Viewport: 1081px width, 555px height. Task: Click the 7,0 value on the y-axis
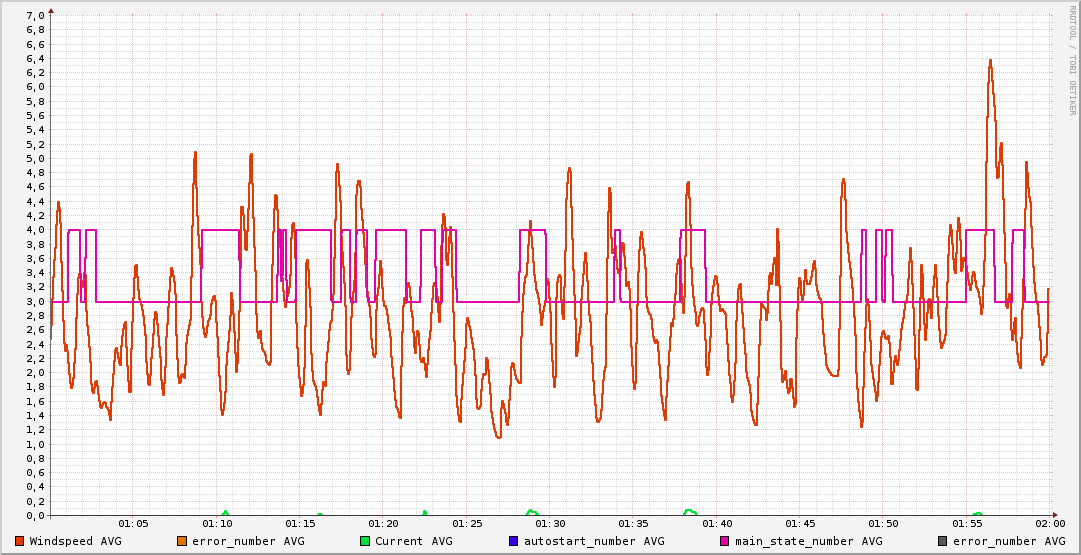34,15
